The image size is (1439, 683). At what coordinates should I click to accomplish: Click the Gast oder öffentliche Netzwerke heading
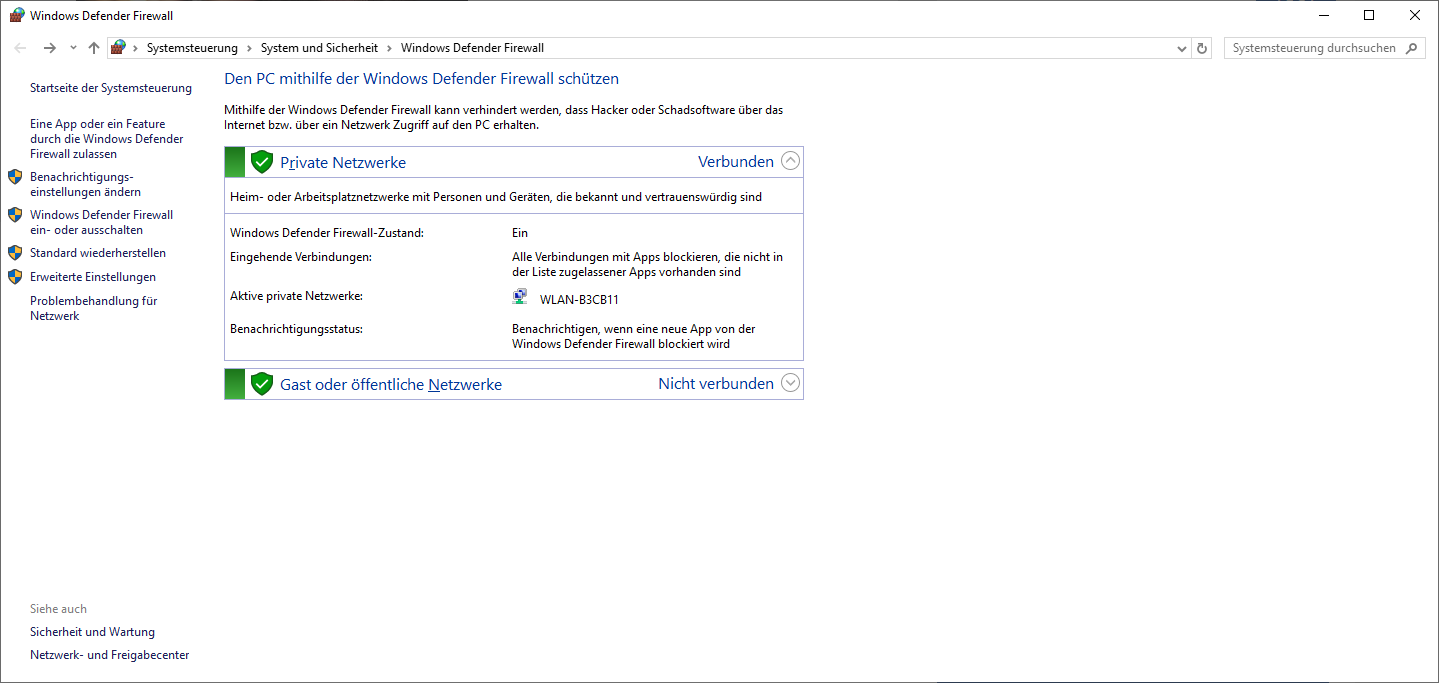[x=391, y=385]
